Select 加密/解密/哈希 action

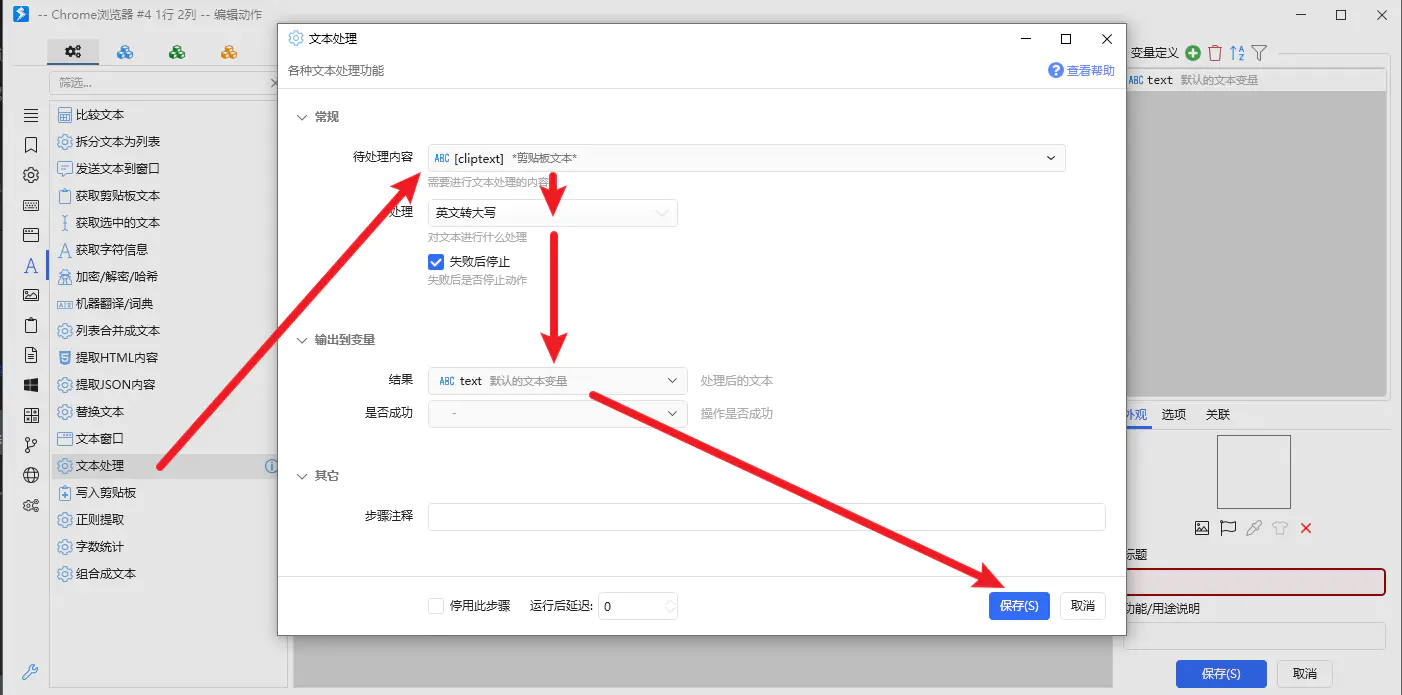(117, 277)
